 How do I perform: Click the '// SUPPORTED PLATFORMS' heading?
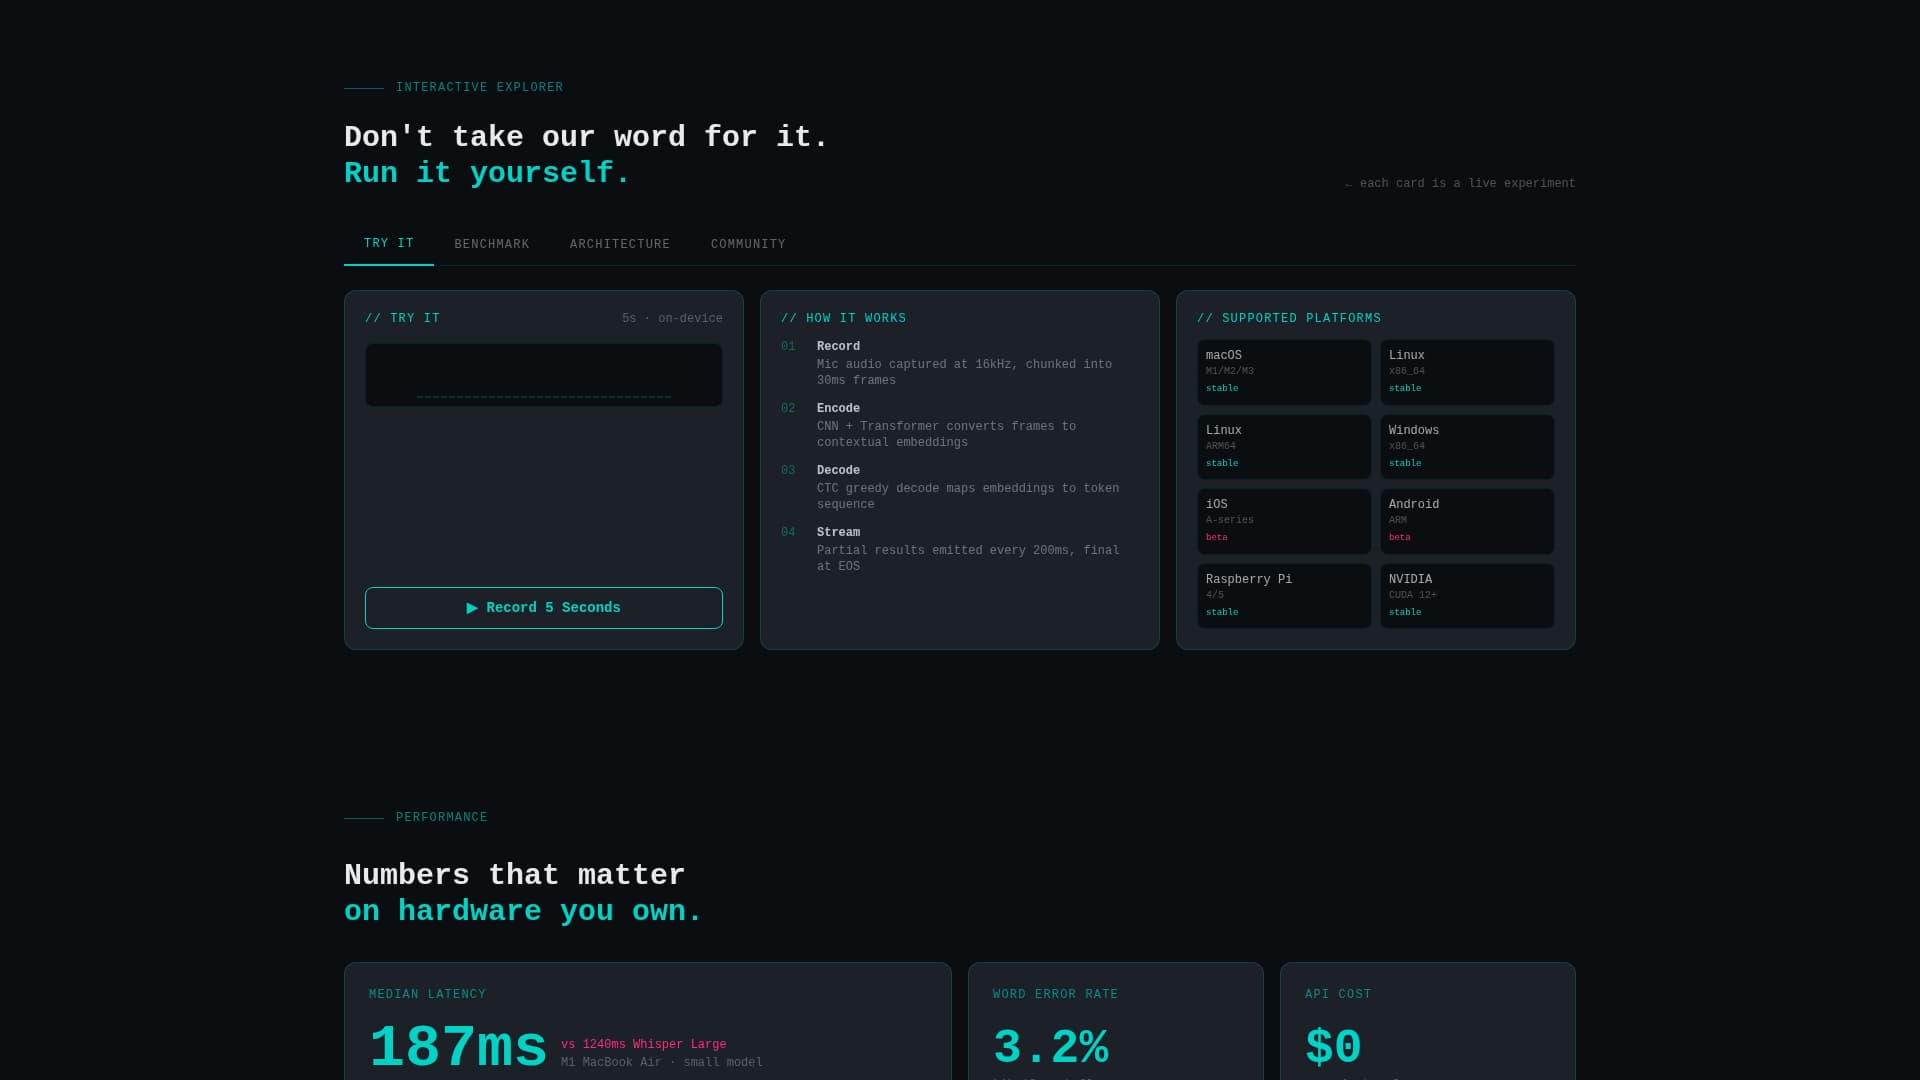click(x=1289, y=319)
